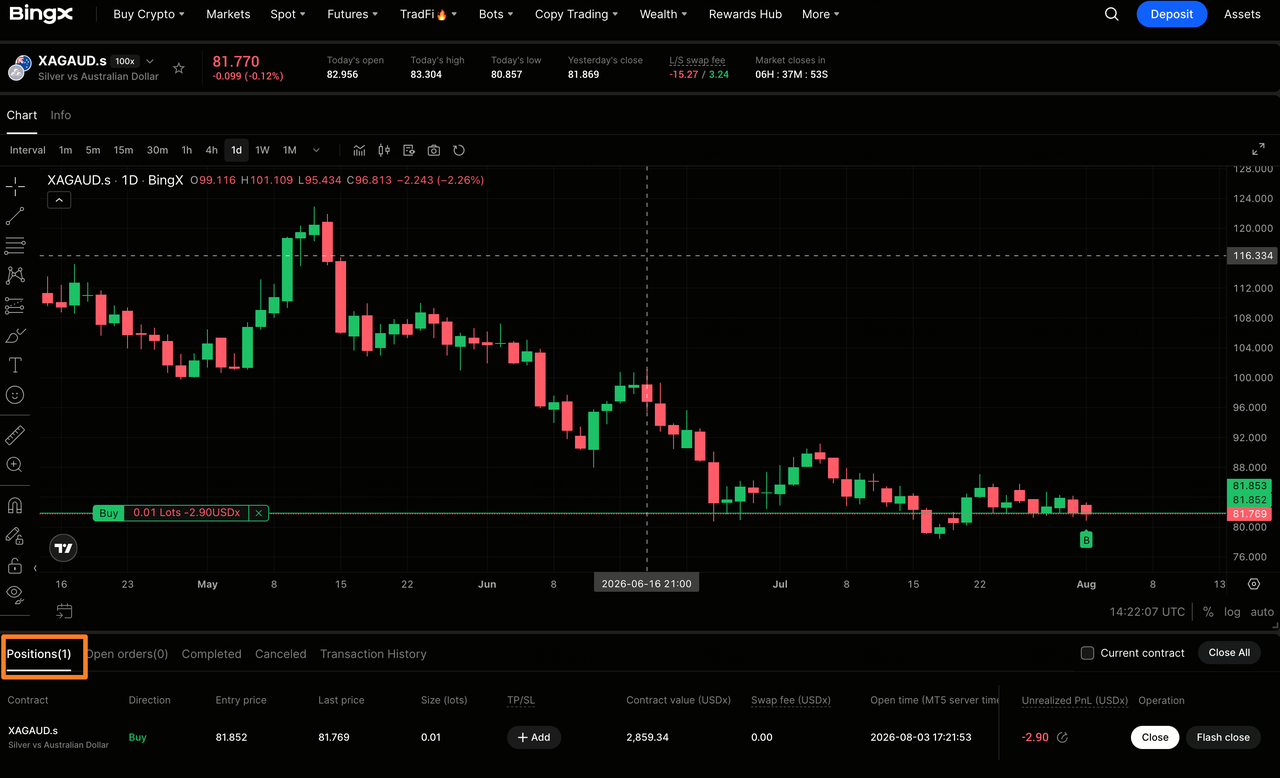This screenshot has width=1280, height=778.
Task: Open the chart indicators icon
Action: (359, 150)
